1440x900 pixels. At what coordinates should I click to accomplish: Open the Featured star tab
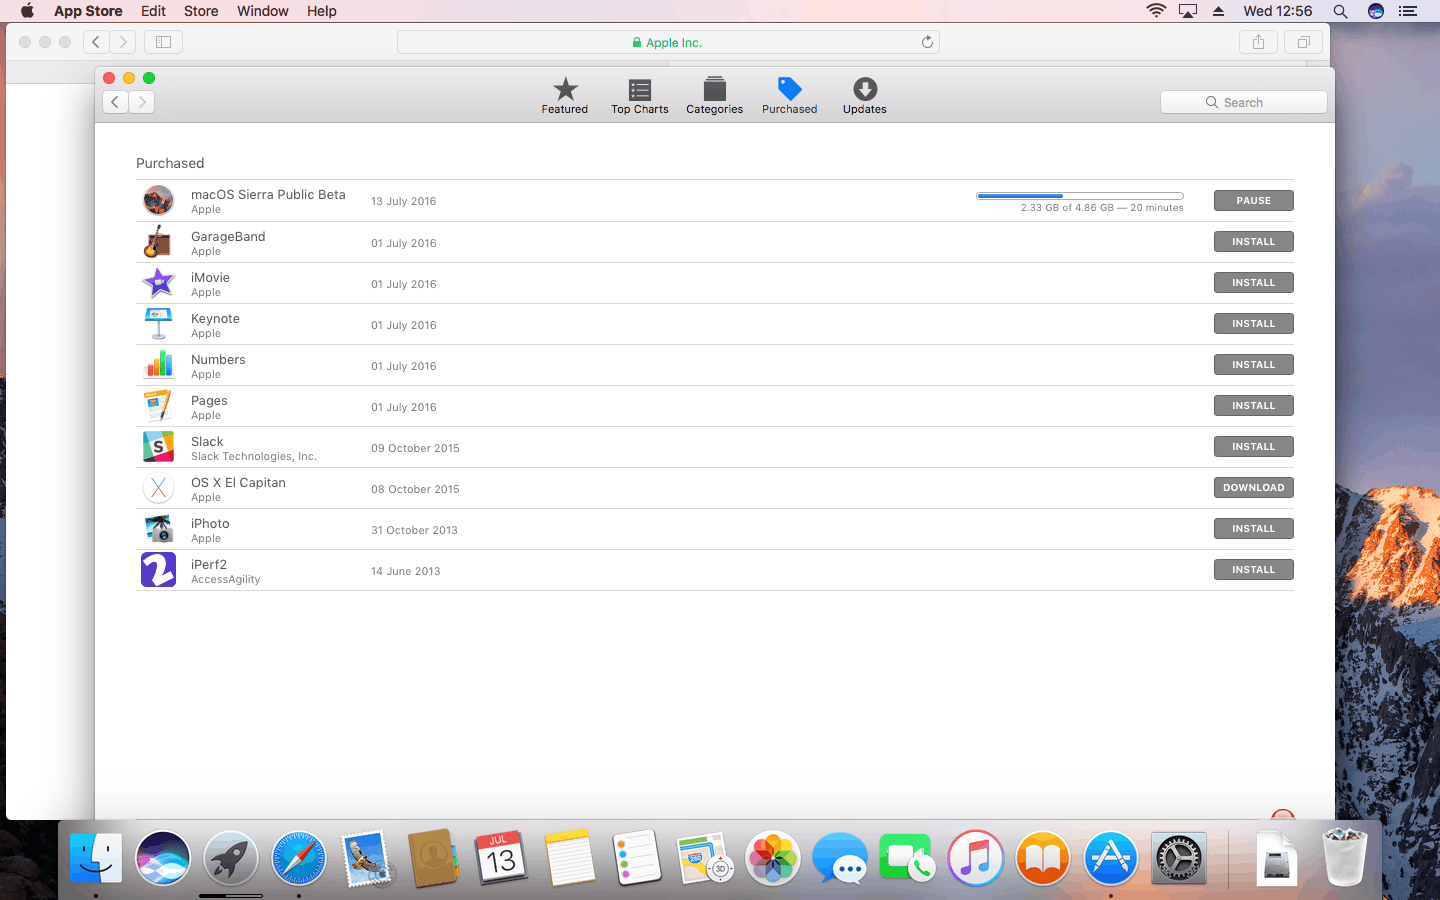click(x=565, y=96)
